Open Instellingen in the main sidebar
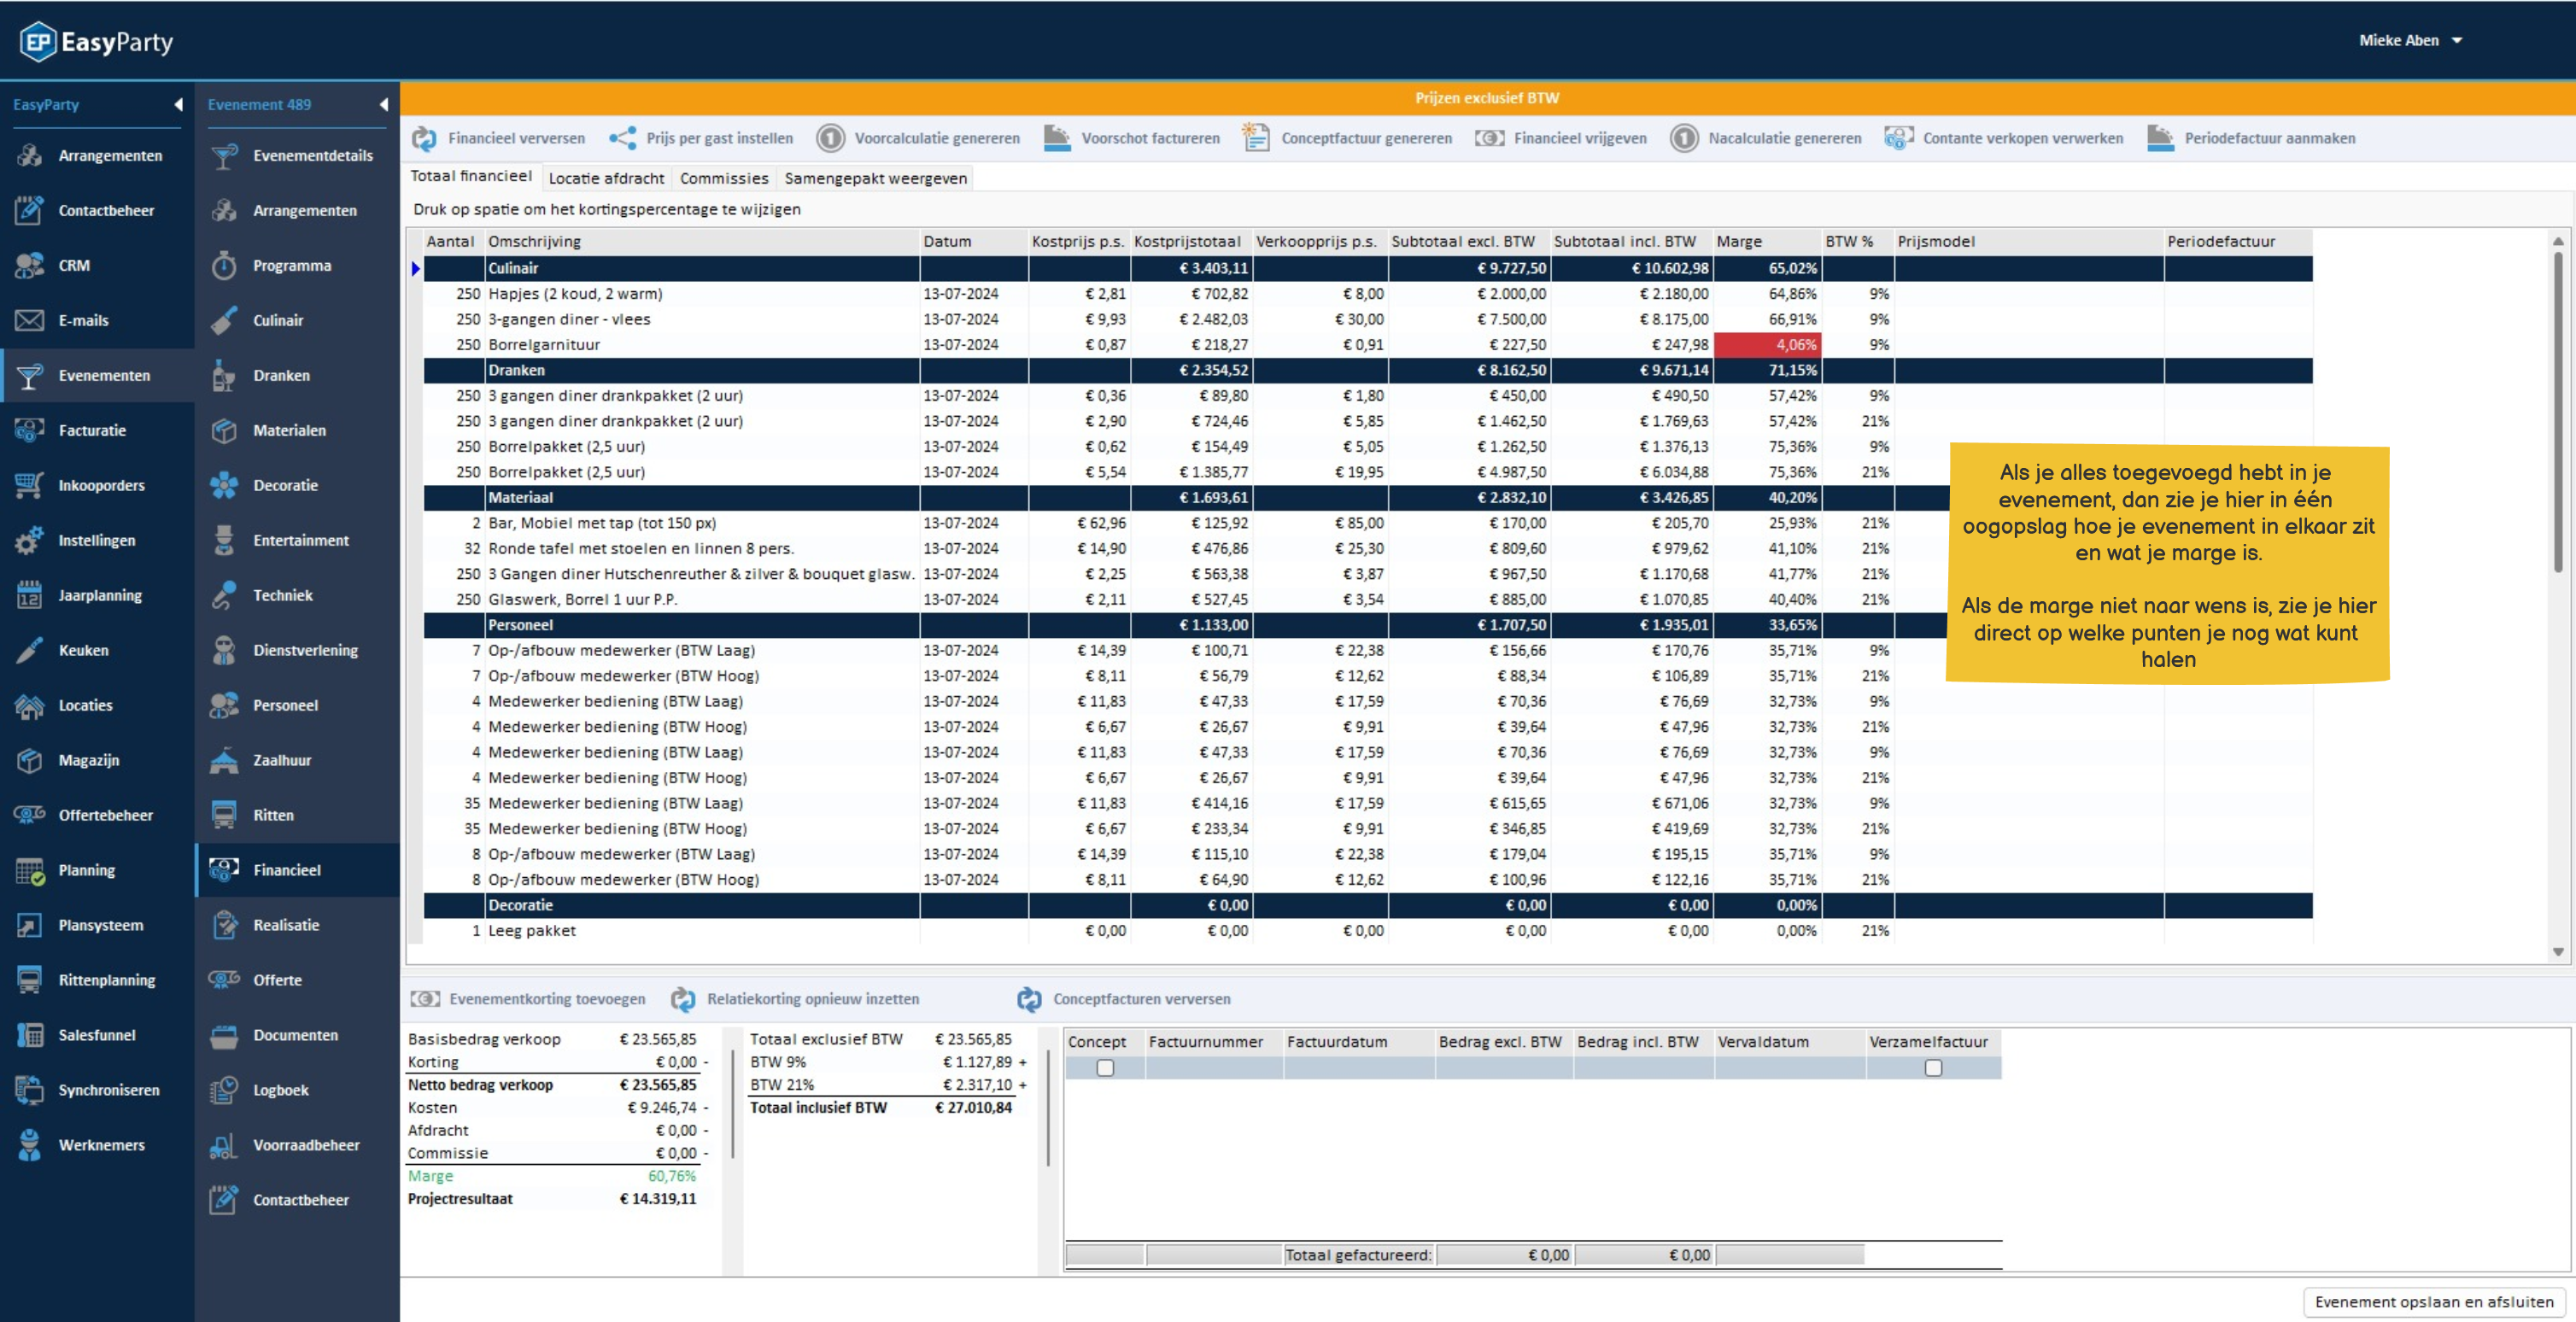2576x1322 pixels. coord(97,540)
